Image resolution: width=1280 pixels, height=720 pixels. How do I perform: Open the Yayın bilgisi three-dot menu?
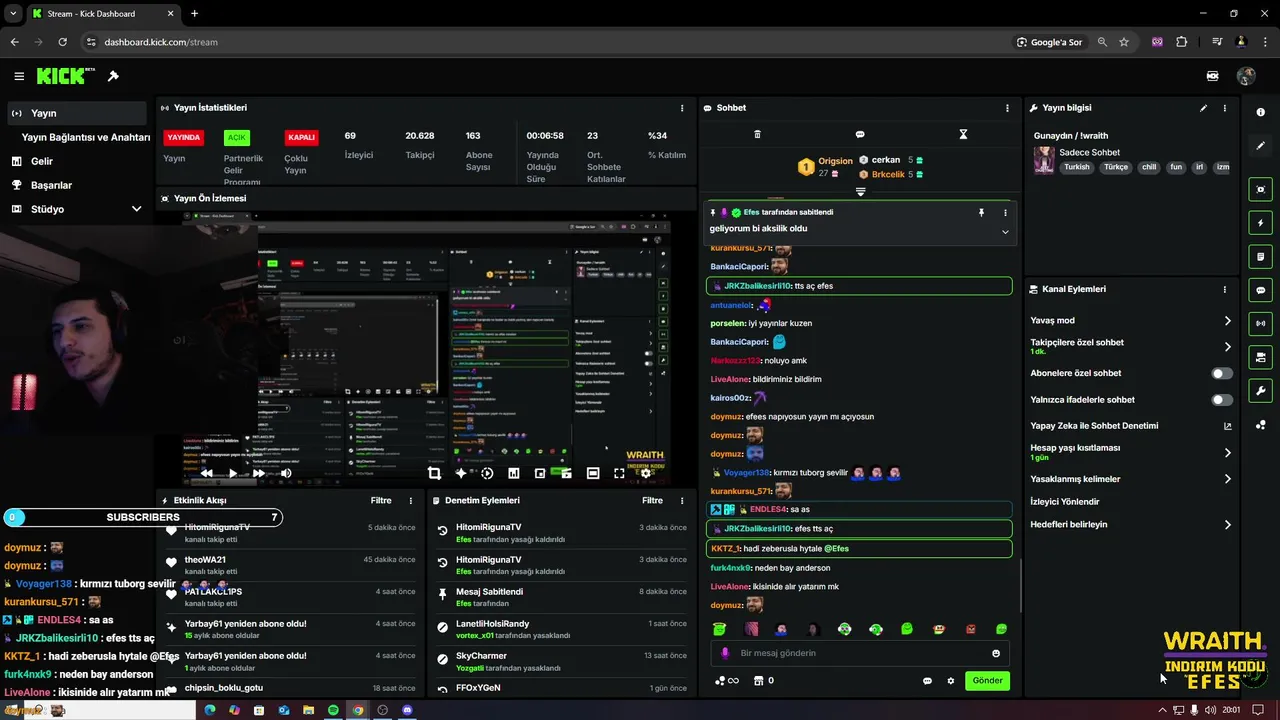[1224, 108]
